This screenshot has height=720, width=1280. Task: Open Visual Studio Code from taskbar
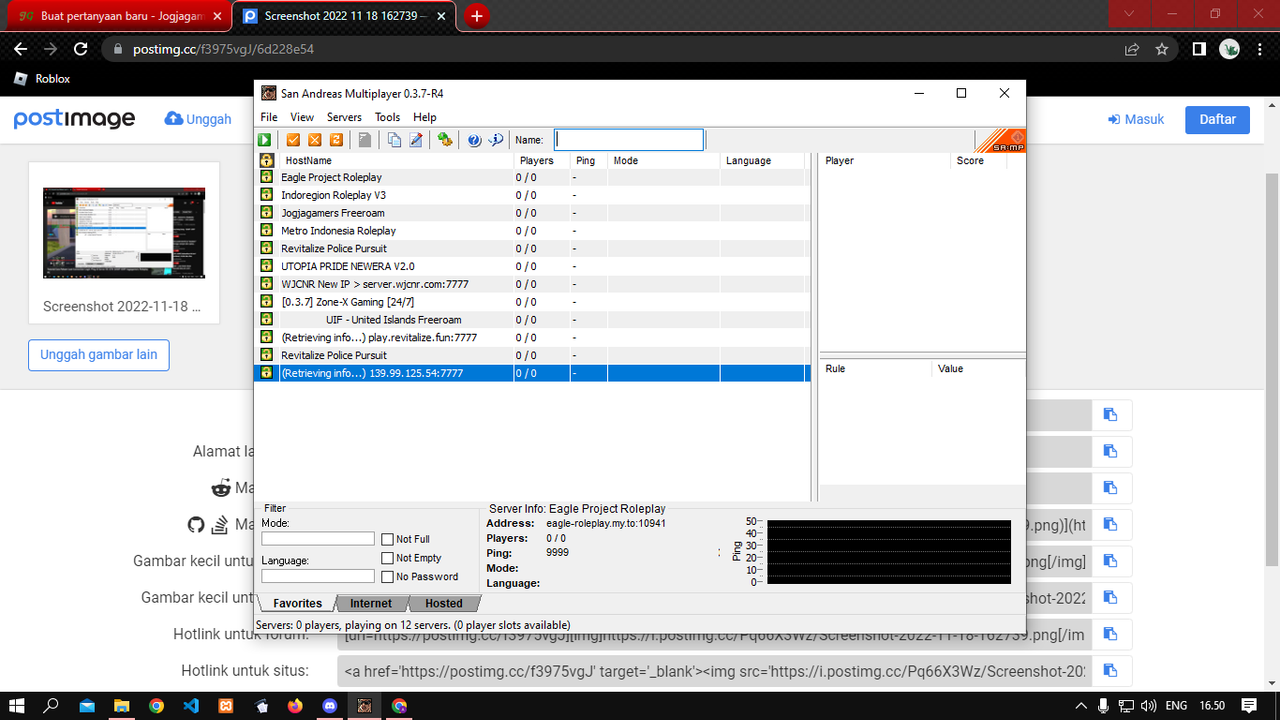[191, 705]
